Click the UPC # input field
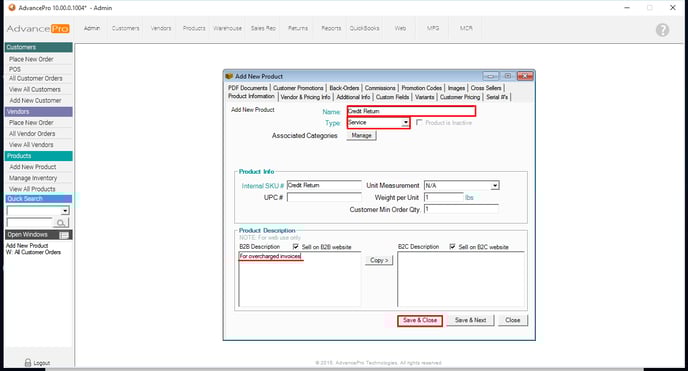688x371 pixels. (x=324, y=197)
